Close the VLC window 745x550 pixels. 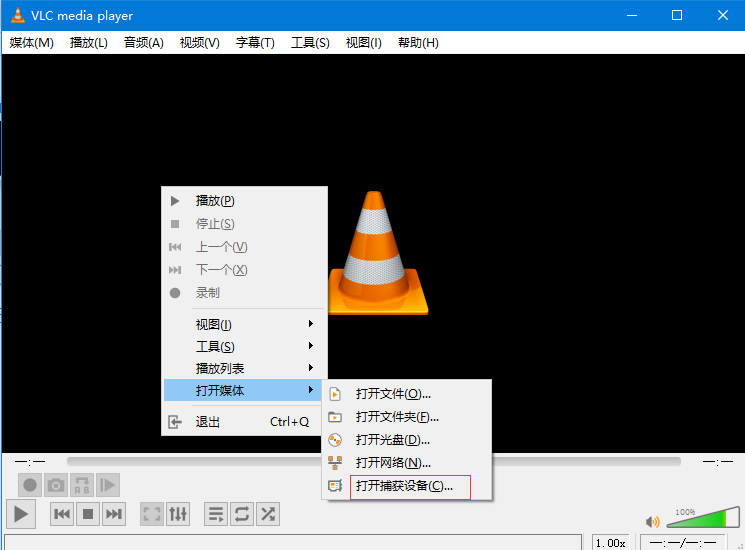(x=723, y=15)
